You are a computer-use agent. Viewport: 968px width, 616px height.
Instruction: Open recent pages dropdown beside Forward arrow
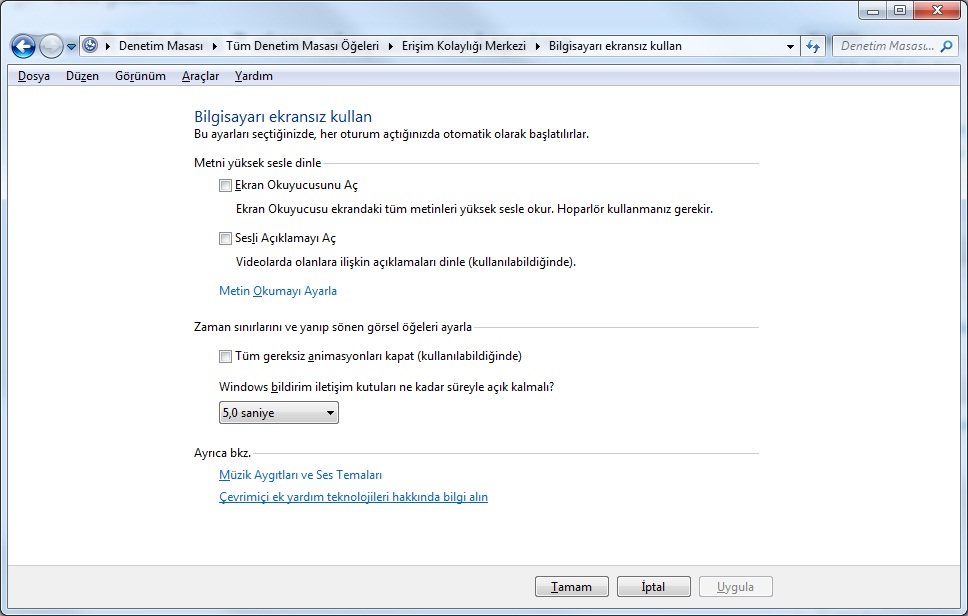tap(72, 47)
